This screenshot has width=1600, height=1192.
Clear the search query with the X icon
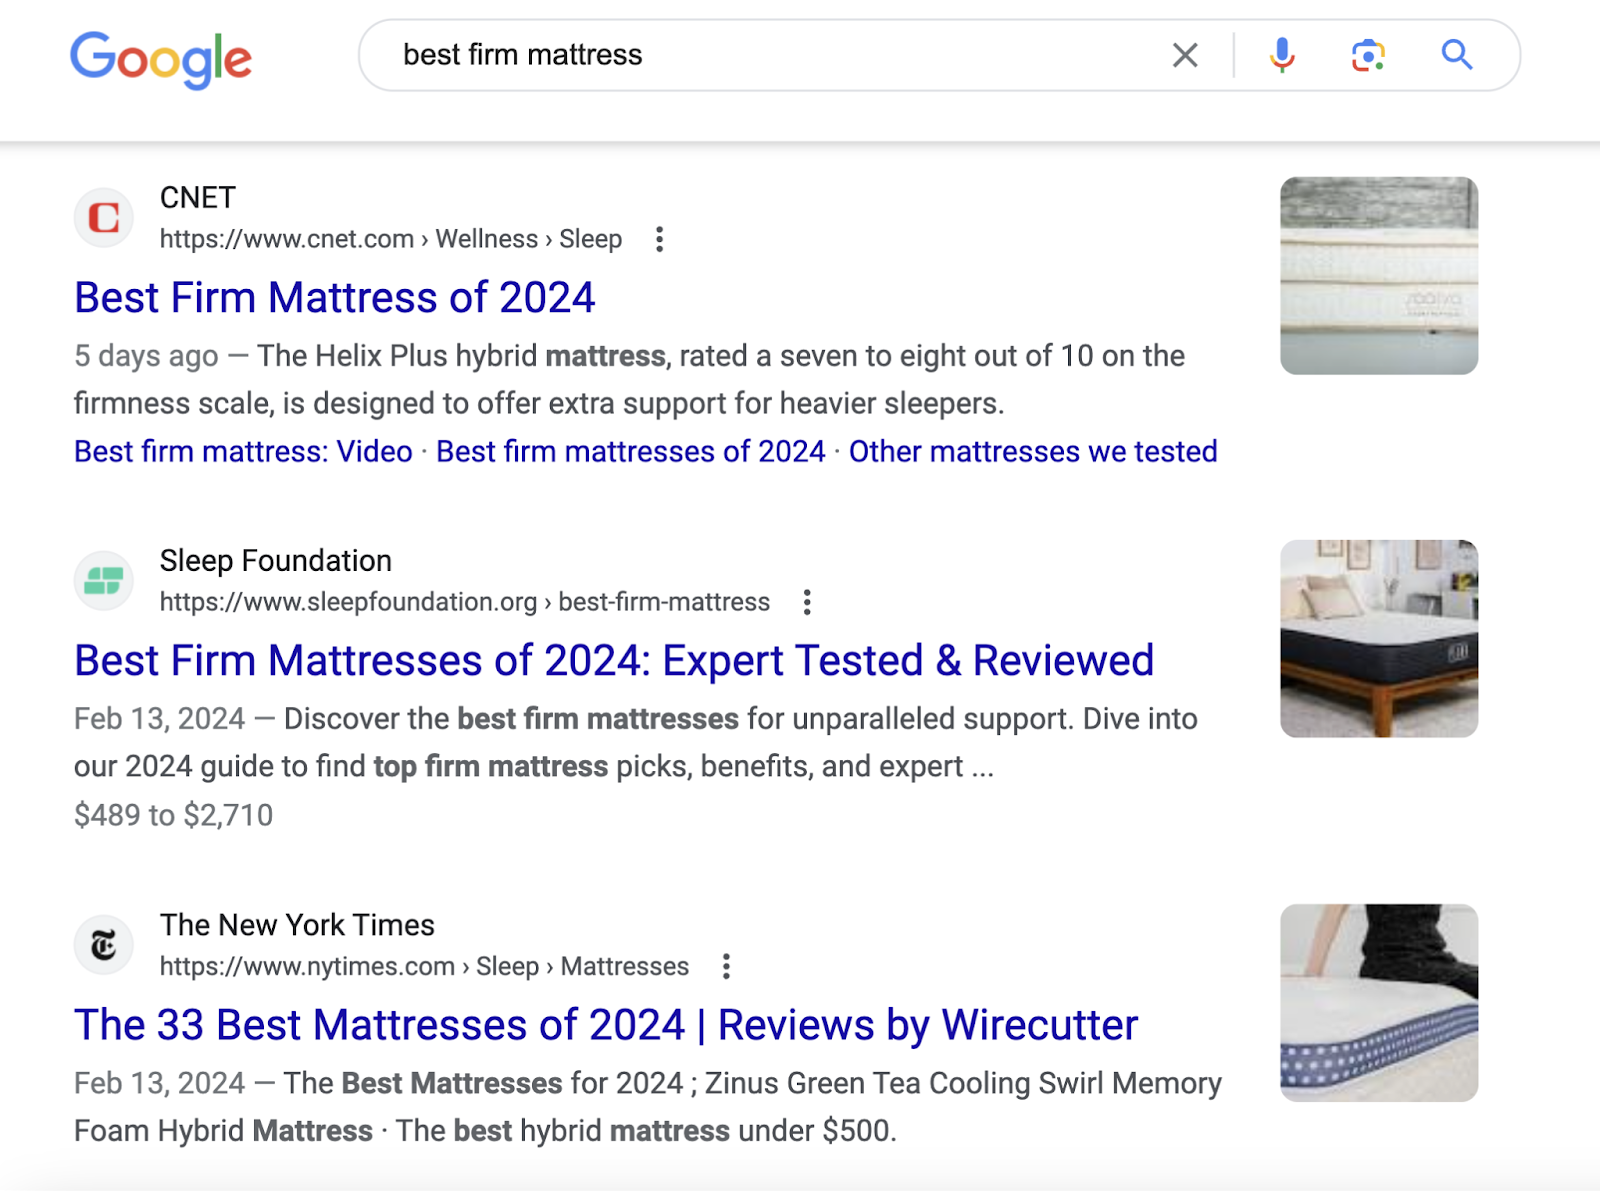1185,55
